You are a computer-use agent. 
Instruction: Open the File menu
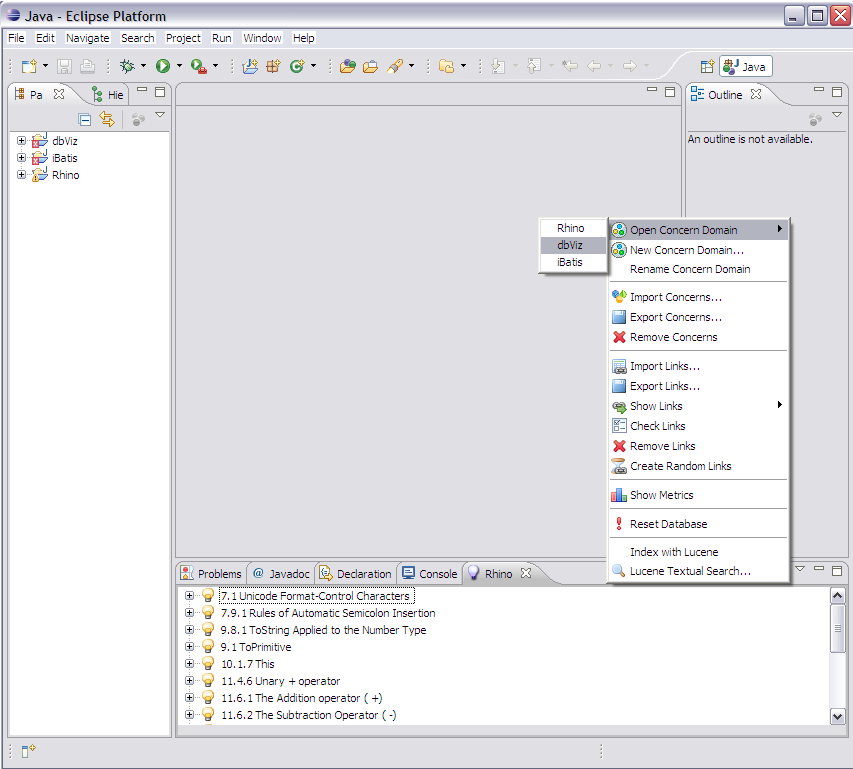16,38
